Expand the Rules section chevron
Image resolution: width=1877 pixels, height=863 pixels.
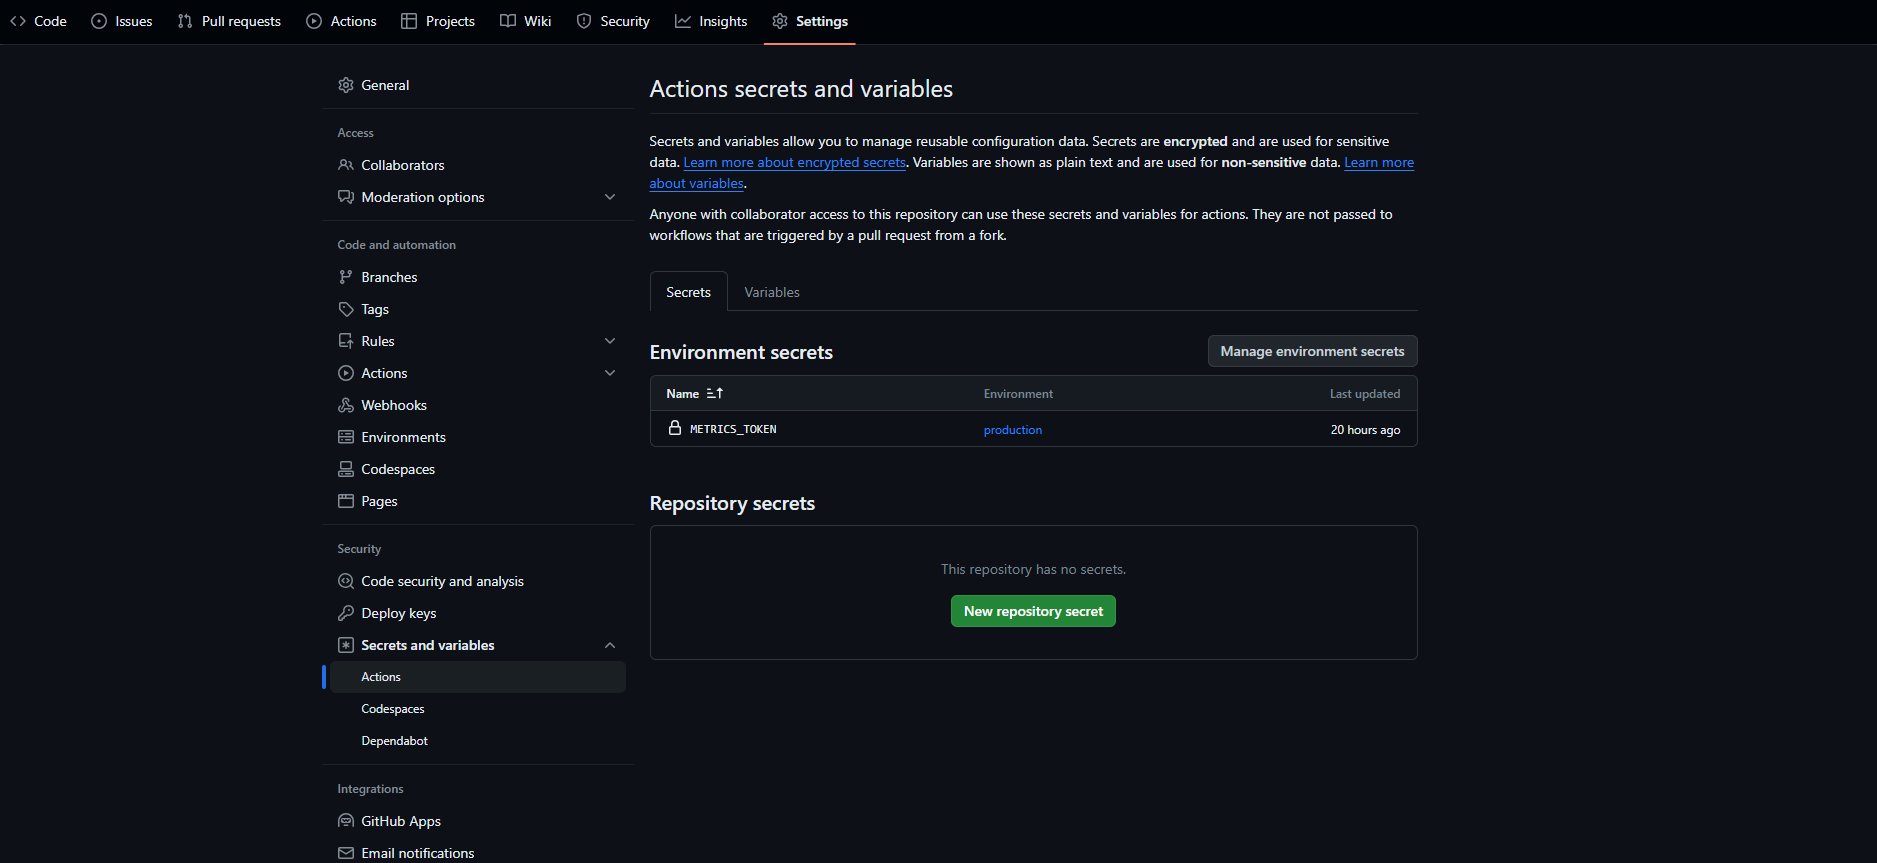coord(610,341)
